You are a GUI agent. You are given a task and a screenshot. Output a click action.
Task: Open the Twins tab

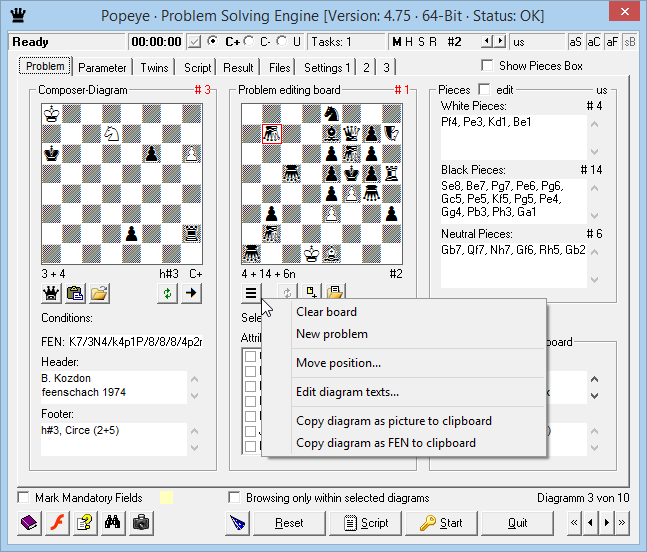pos(154,67)
